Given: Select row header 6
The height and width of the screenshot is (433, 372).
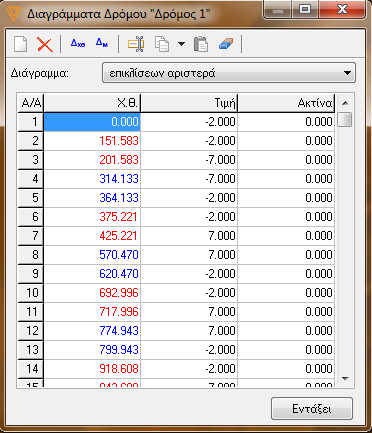Looking at the screenshot, I should 31,217.
